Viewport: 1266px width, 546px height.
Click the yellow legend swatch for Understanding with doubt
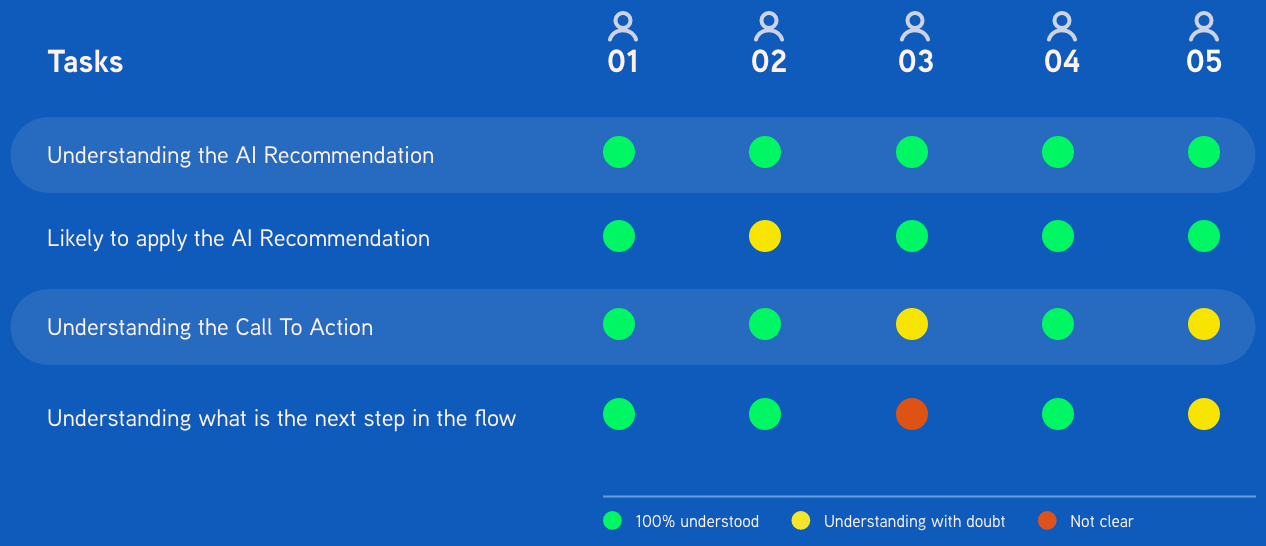(801, 521)
